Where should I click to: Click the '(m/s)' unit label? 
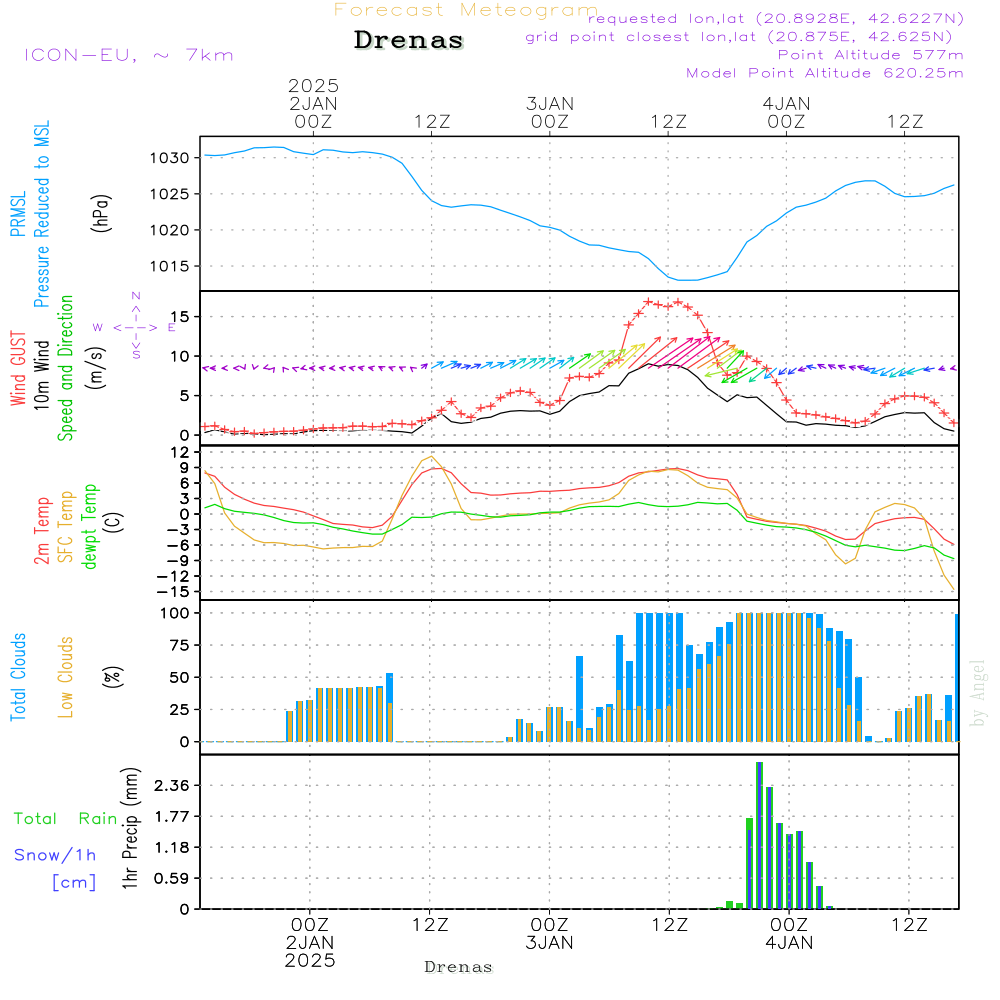(x=96, y=369)
